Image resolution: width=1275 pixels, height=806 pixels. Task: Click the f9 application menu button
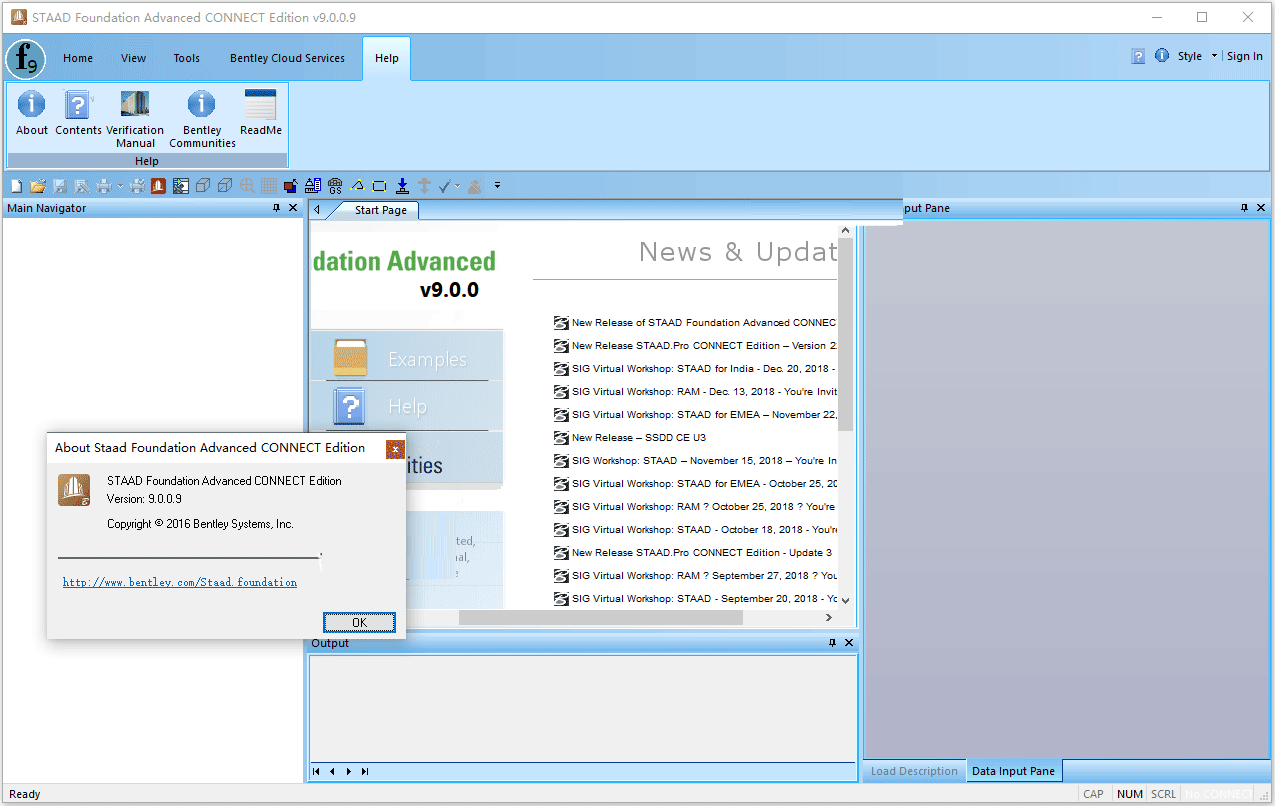(25, 59)
